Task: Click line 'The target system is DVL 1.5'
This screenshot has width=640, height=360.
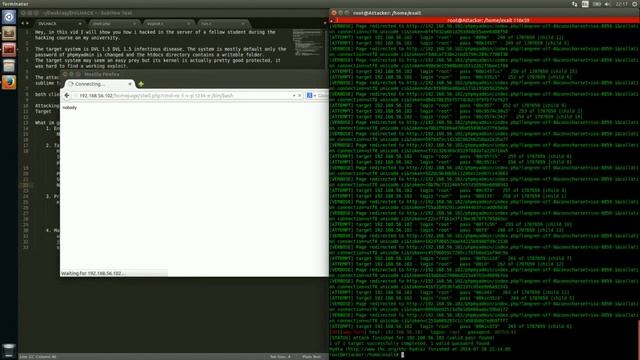Action: tap(160, 49)
